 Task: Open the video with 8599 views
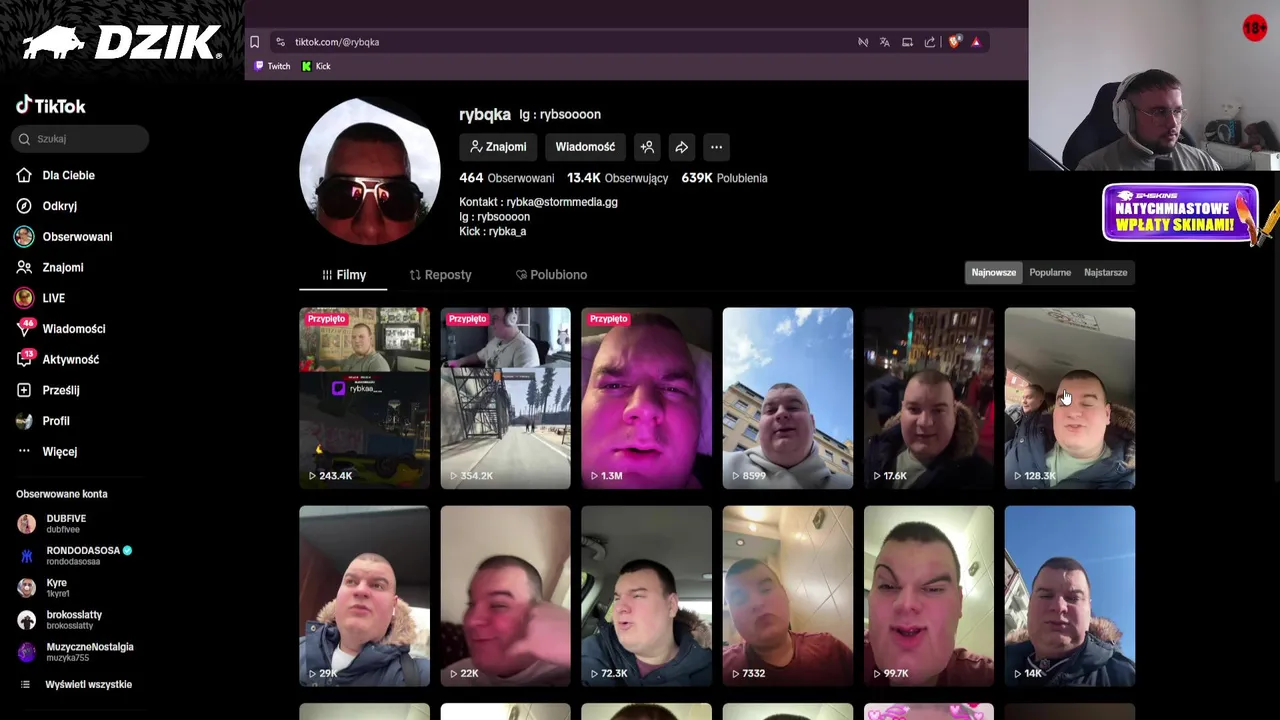[787, 398]
